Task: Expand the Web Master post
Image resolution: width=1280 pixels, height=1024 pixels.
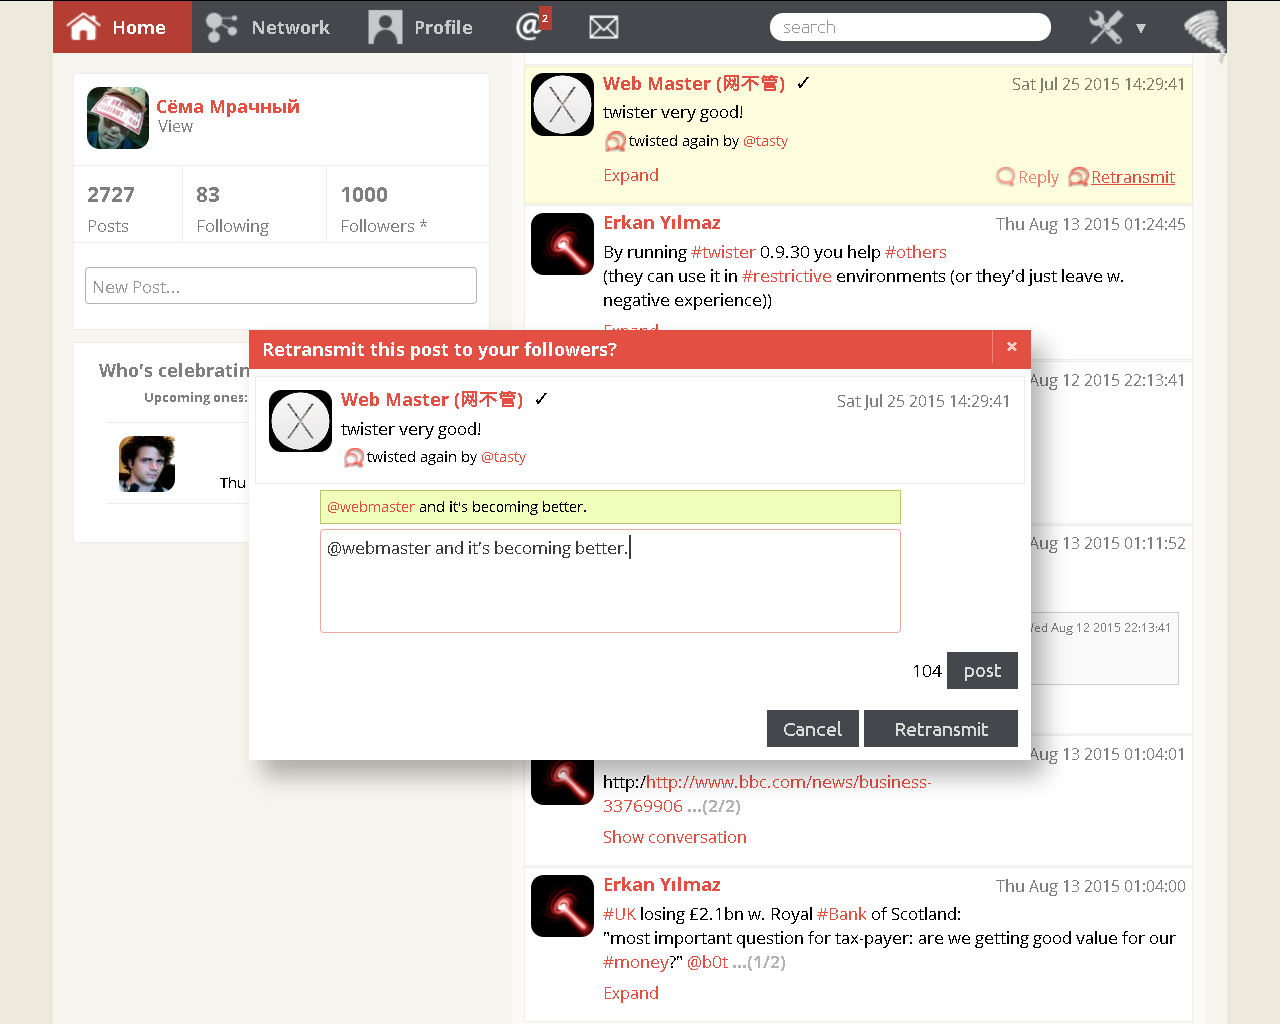Action: point(630,175)
